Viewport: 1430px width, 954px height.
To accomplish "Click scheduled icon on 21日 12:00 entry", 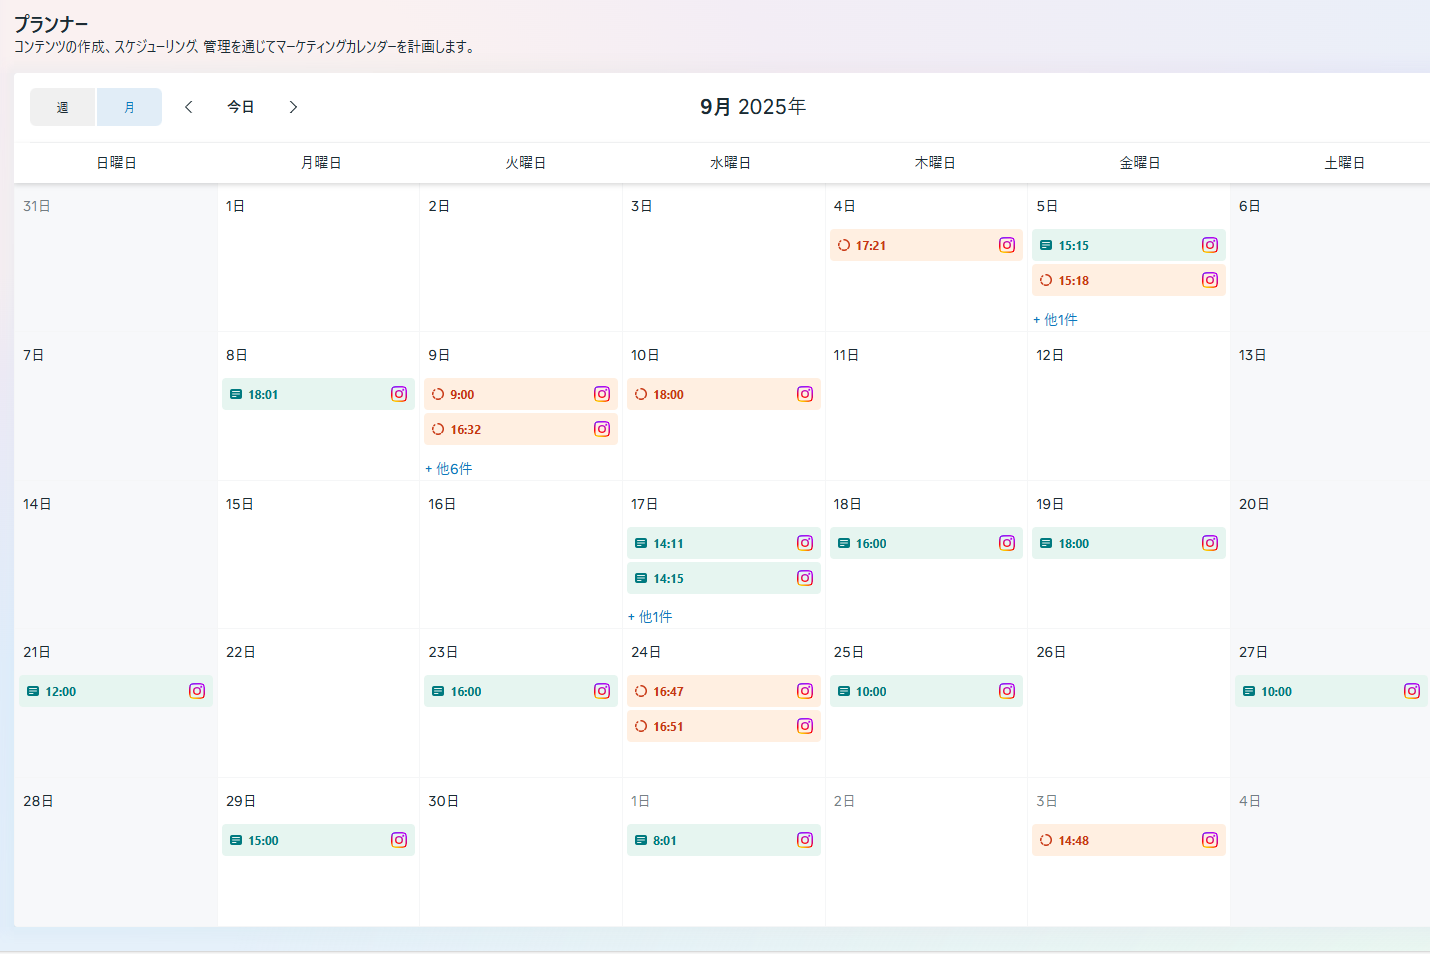I will [x=33, y=691].
